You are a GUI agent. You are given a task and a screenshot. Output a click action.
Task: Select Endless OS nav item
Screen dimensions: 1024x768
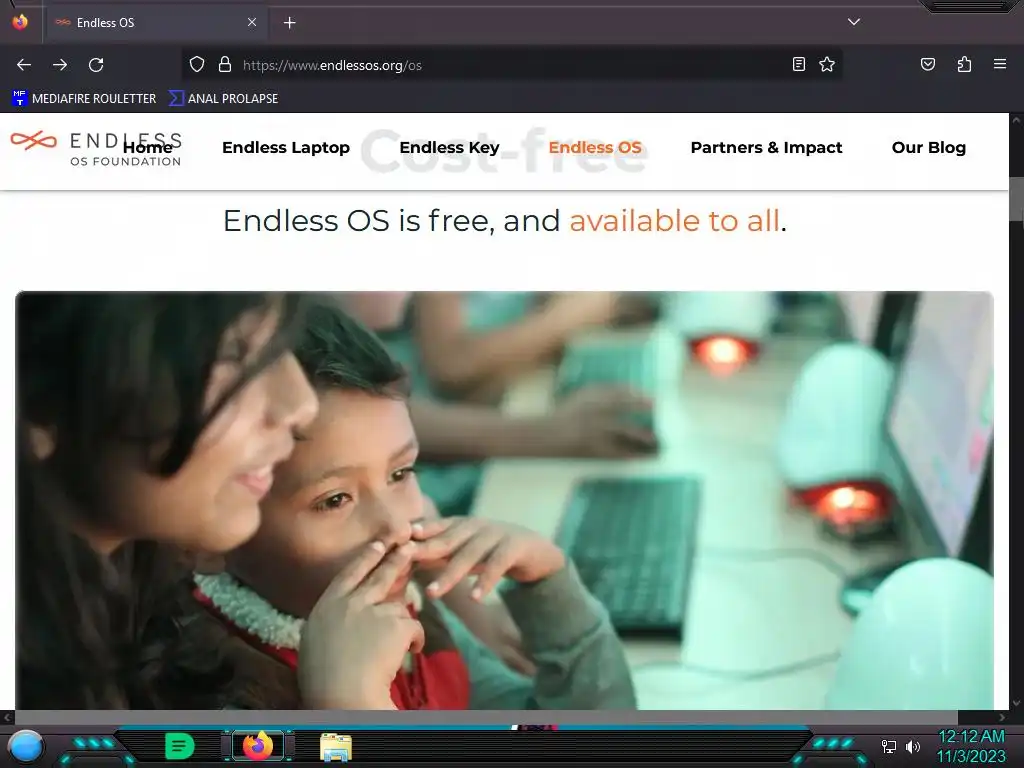[x=595, y=148]
